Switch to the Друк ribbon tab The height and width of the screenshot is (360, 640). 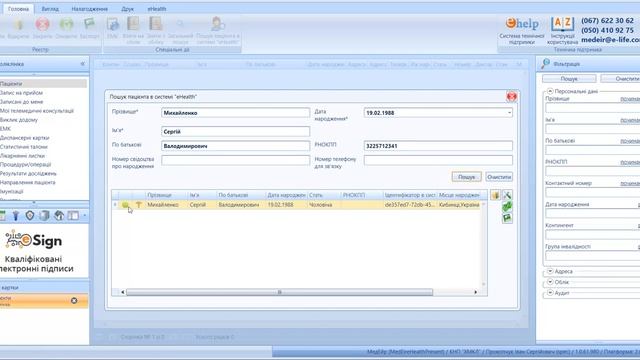127,9
